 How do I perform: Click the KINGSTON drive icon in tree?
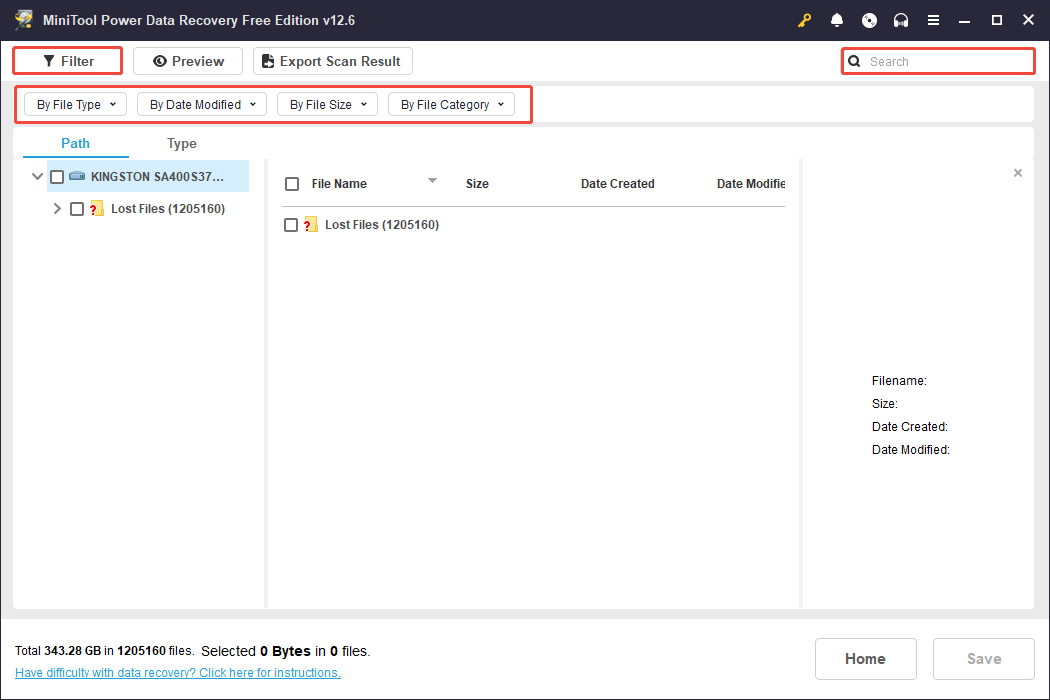77,176
